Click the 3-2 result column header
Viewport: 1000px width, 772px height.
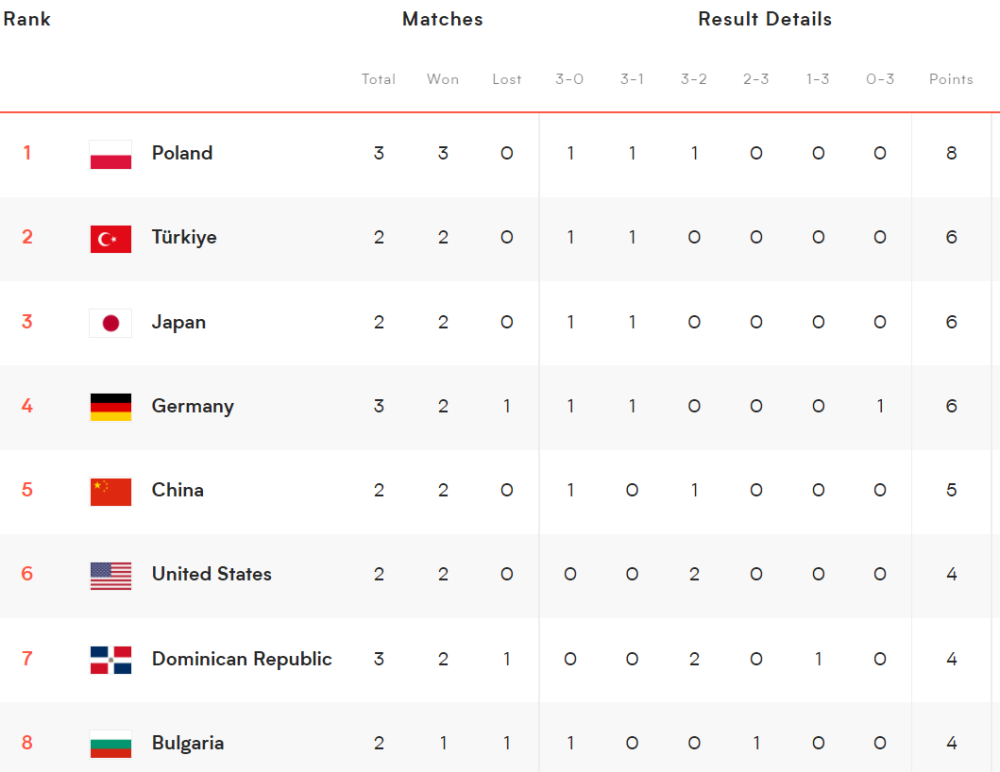point(693,79)
